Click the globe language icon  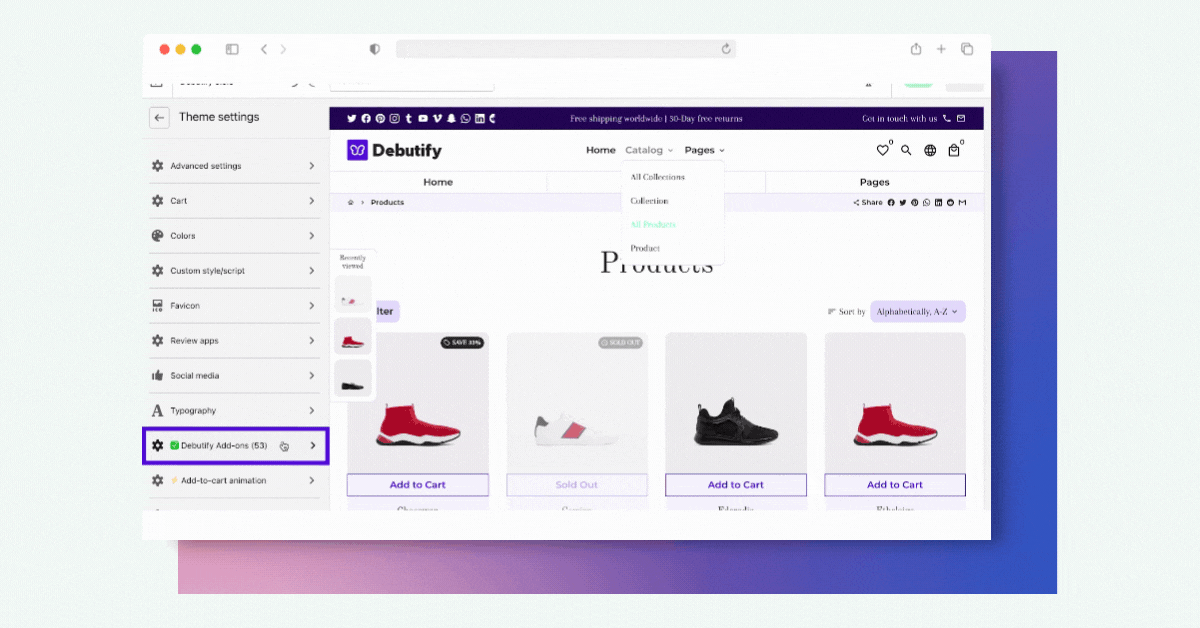[x=930, y=151]
